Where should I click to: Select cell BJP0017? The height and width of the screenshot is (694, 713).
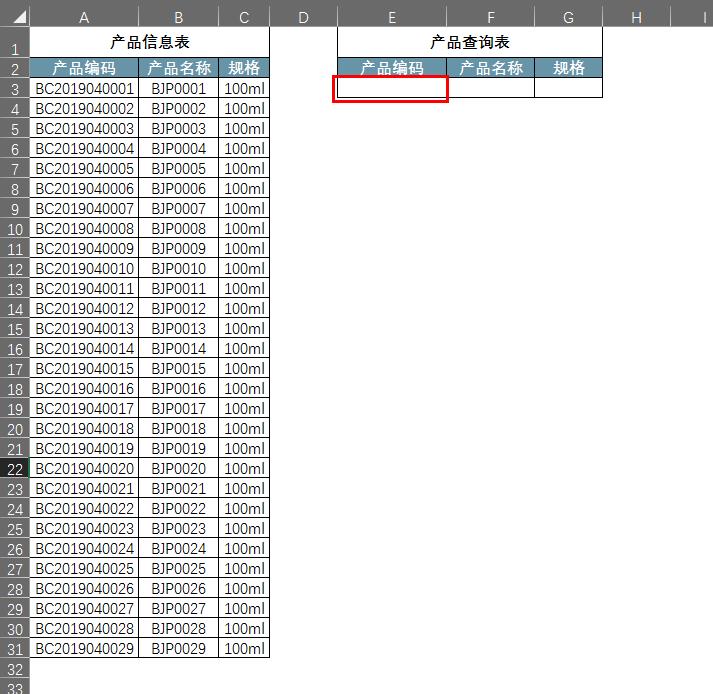tap(179, 408)
